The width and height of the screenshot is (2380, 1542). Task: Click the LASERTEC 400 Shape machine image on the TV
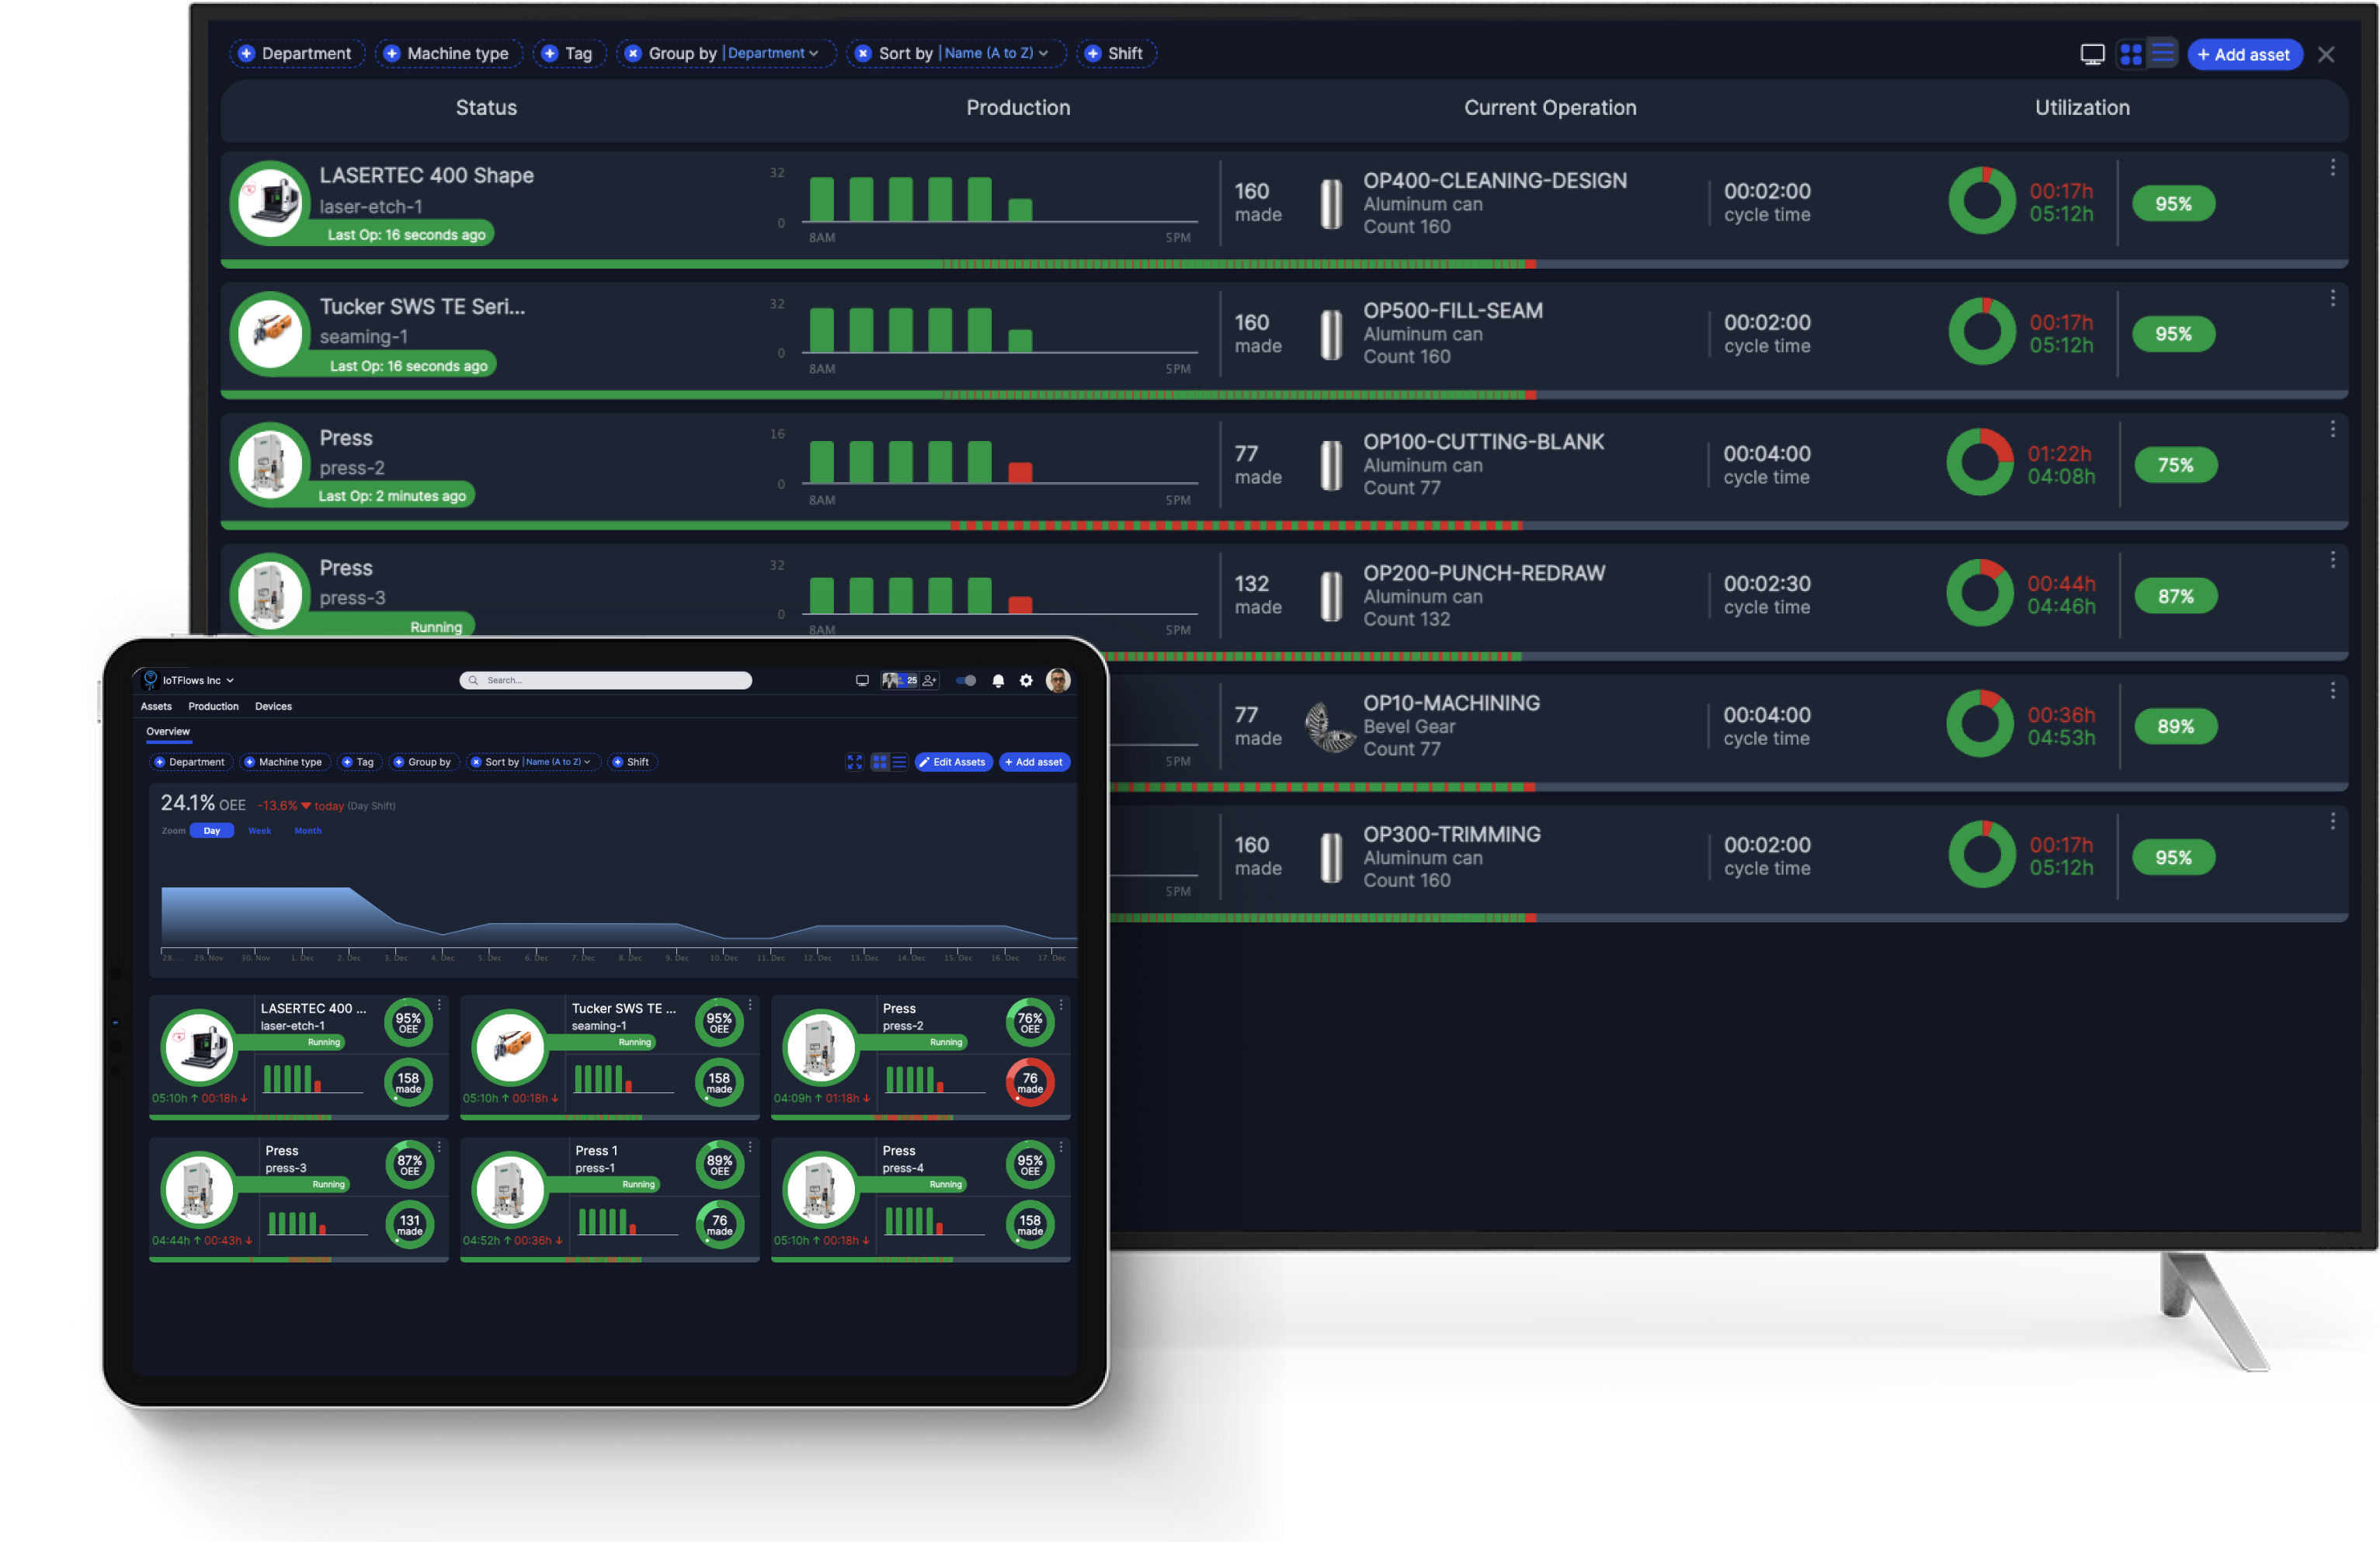[x=271, y=201]
